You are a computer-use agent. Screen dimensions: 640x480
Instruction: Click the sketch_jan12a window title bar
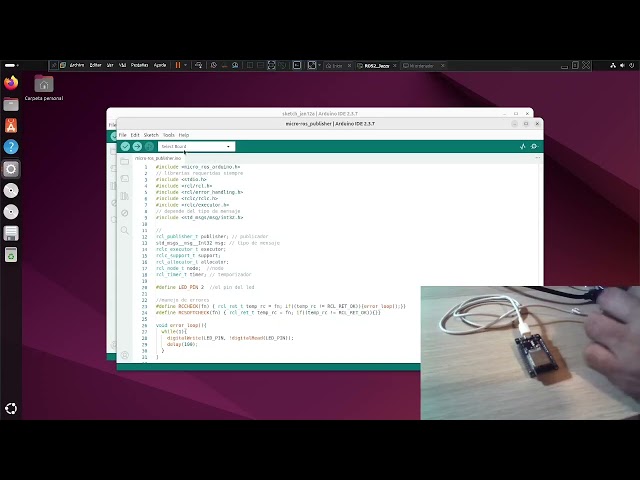pos(320,113)
